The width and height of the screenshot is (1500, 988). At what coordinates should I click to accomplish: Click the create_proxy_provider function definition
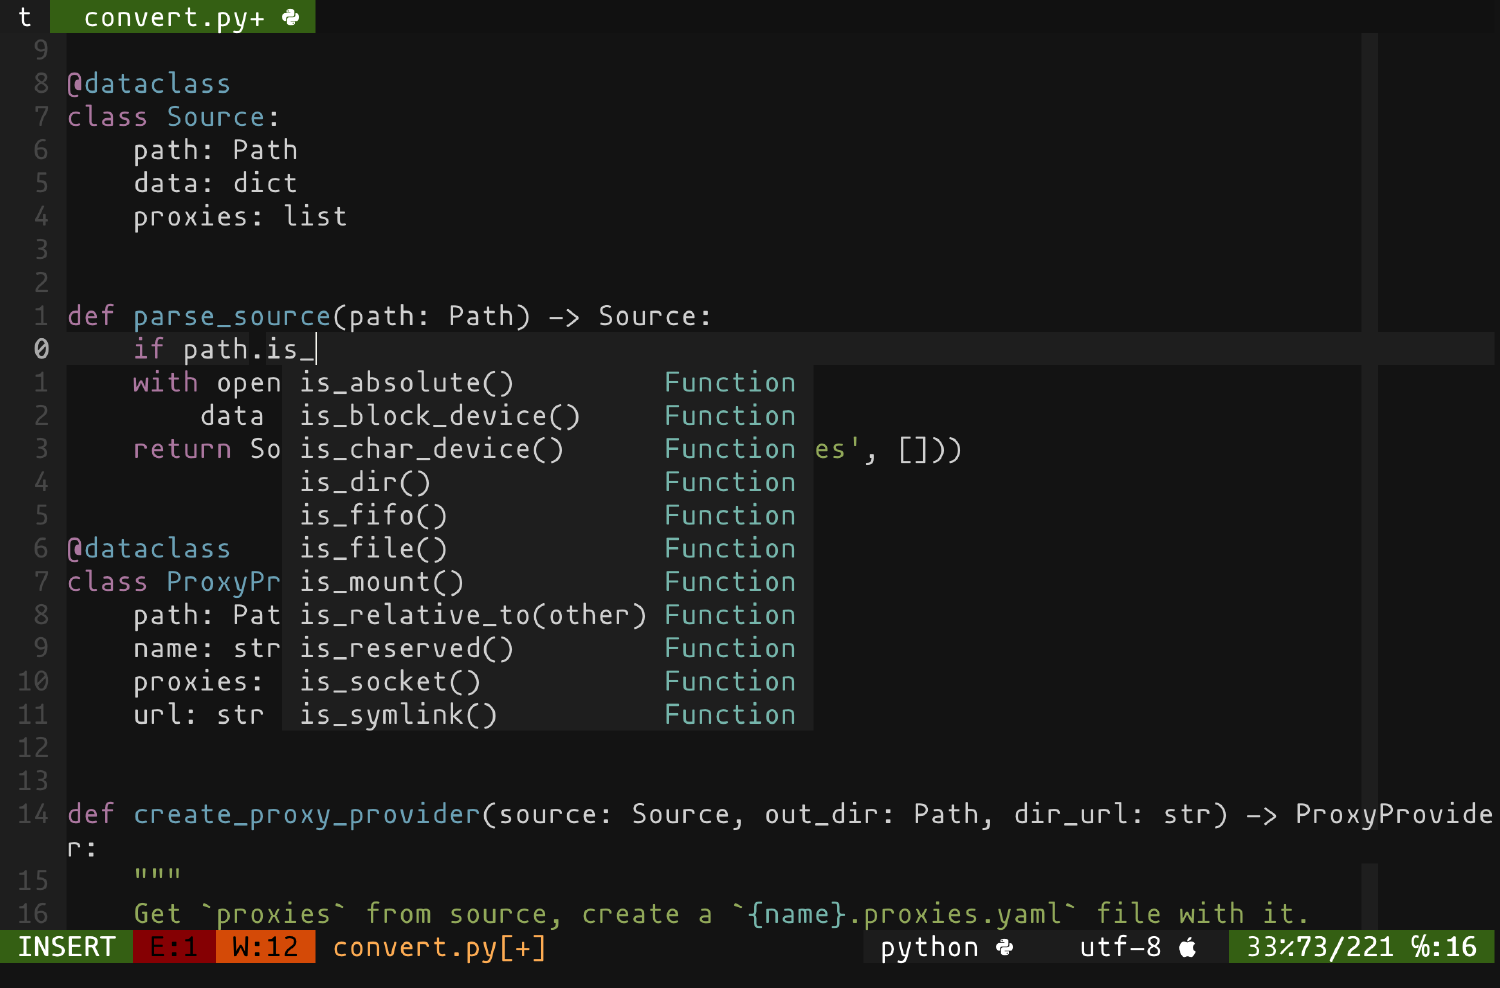307,814
